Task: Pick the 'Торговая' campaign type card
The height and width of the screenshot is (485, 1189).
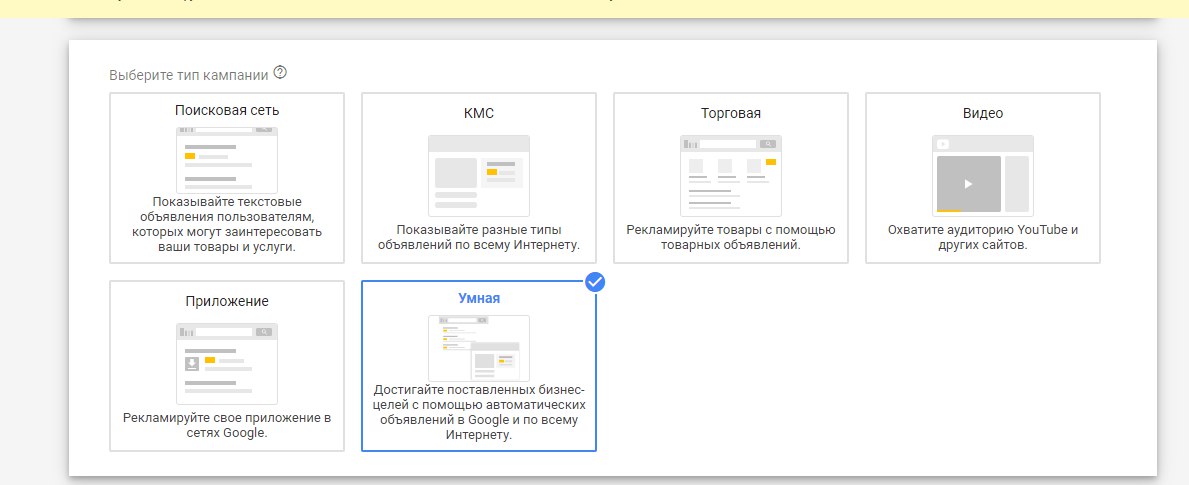Action: click(x=730, y=178)
